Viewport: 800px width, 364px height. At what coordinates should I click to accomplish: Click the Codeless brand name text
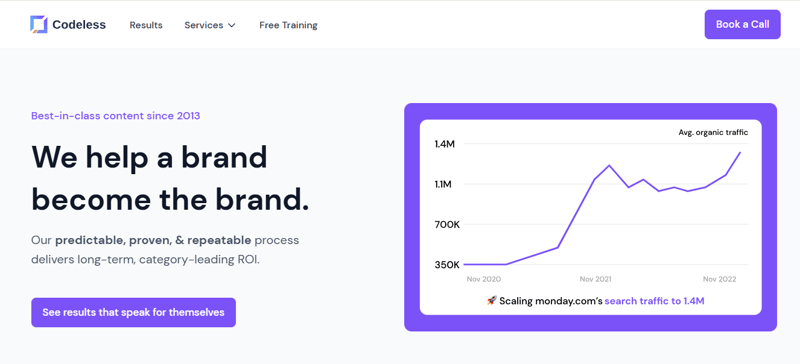pyautogui.click(x=79, y=25)
